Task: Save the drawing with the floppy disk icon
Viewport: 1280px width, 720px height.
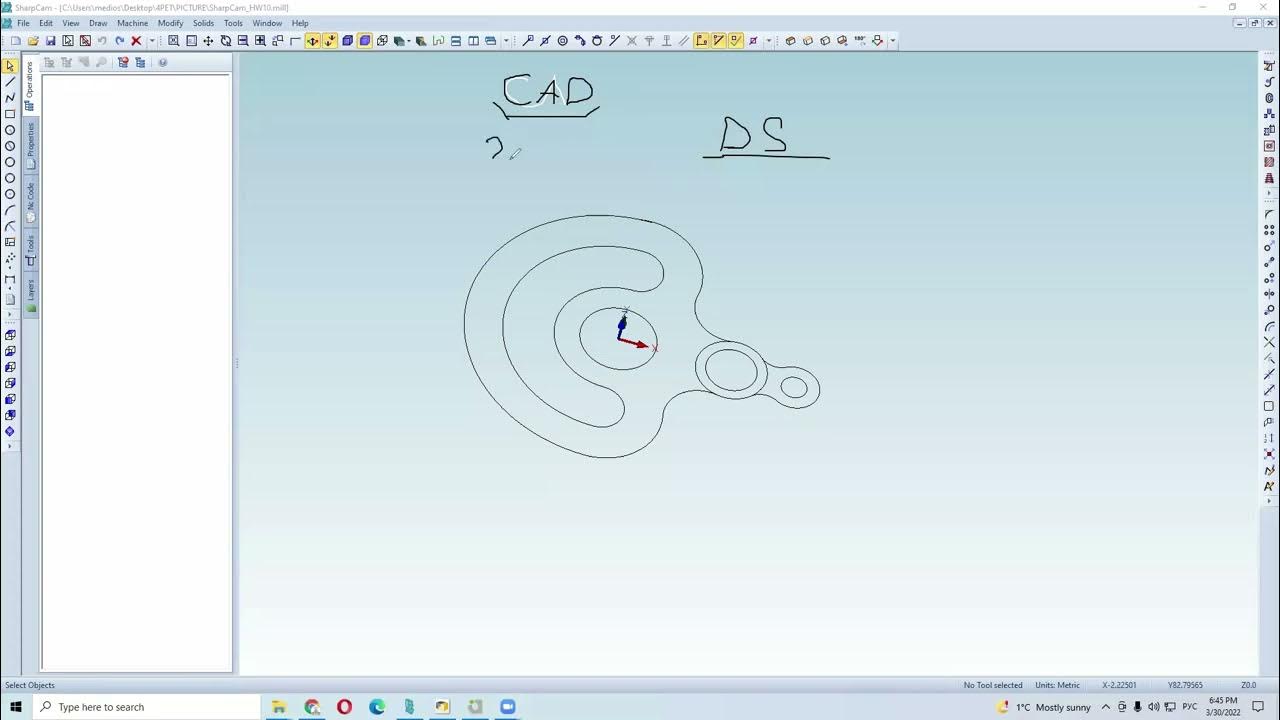Action: click(50, 41)
